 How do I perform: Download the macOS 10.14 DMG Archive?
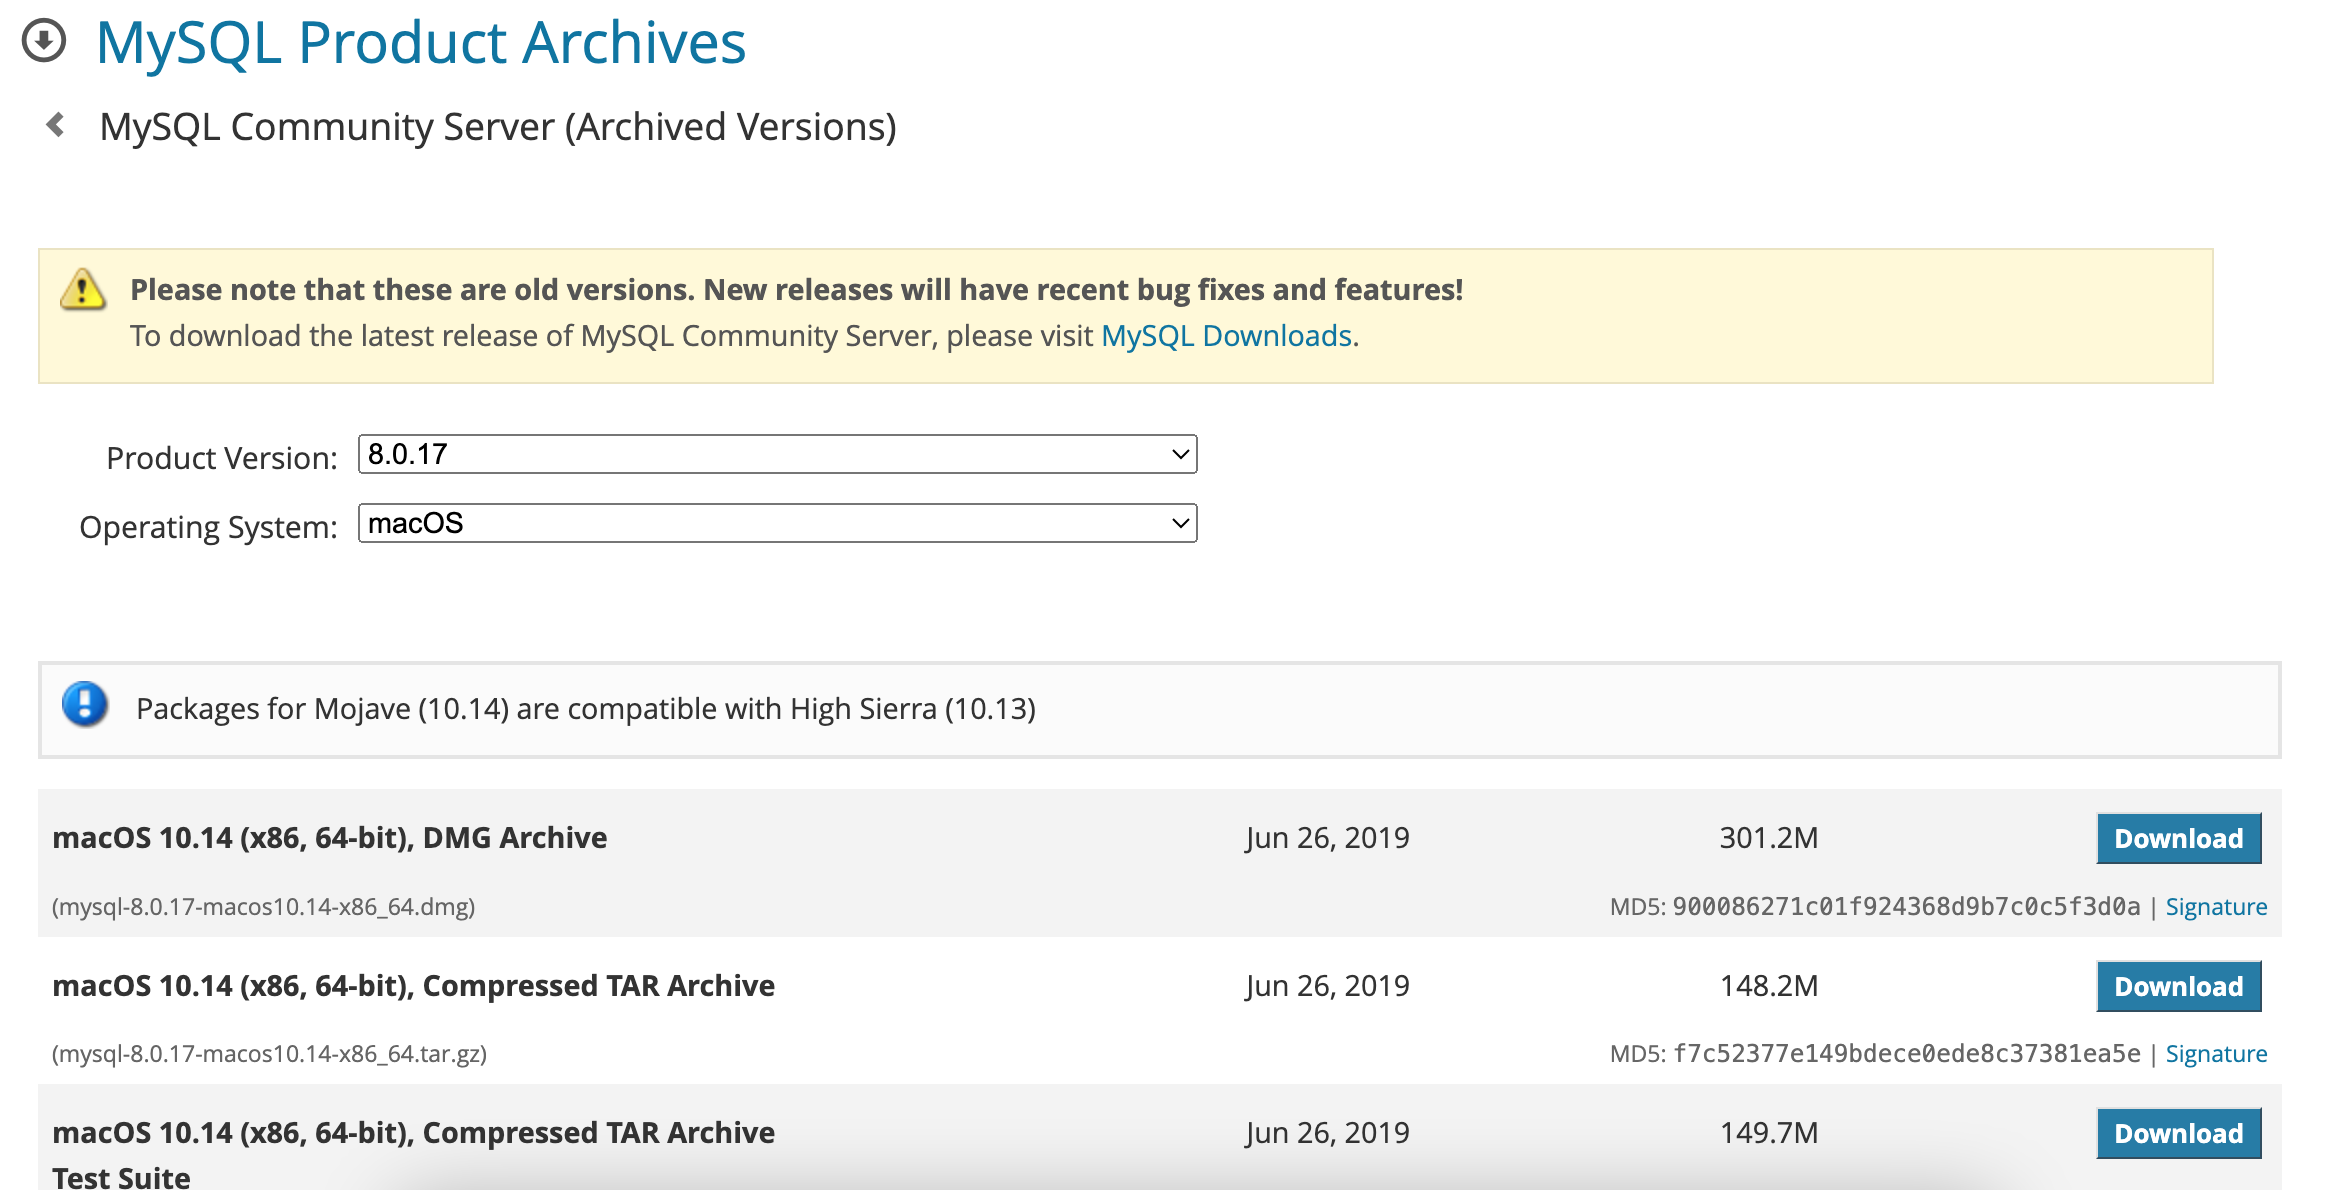point(2178,838)
